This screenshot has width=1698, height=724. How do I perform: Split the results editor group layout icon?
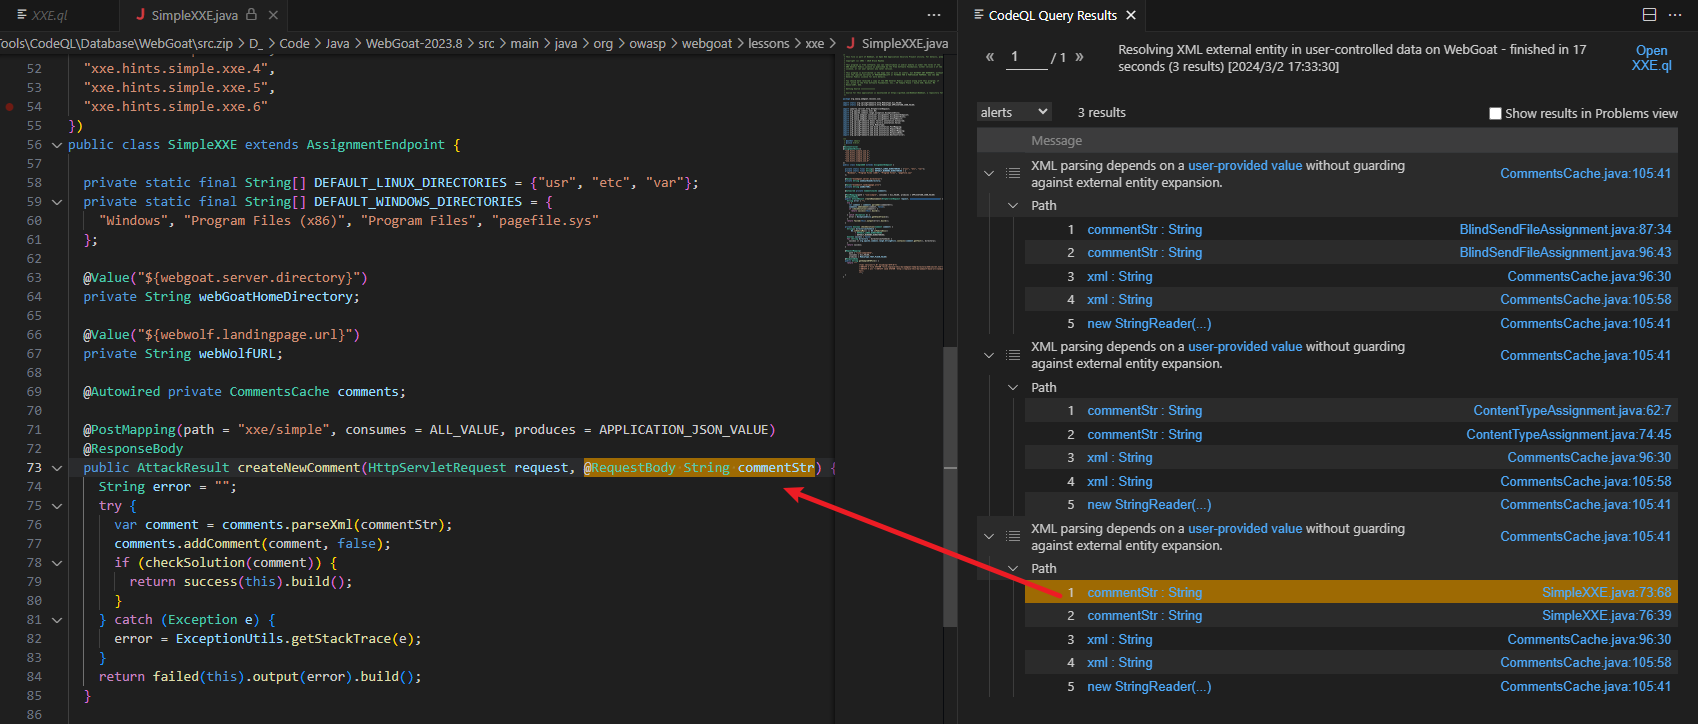[1650, 15]
